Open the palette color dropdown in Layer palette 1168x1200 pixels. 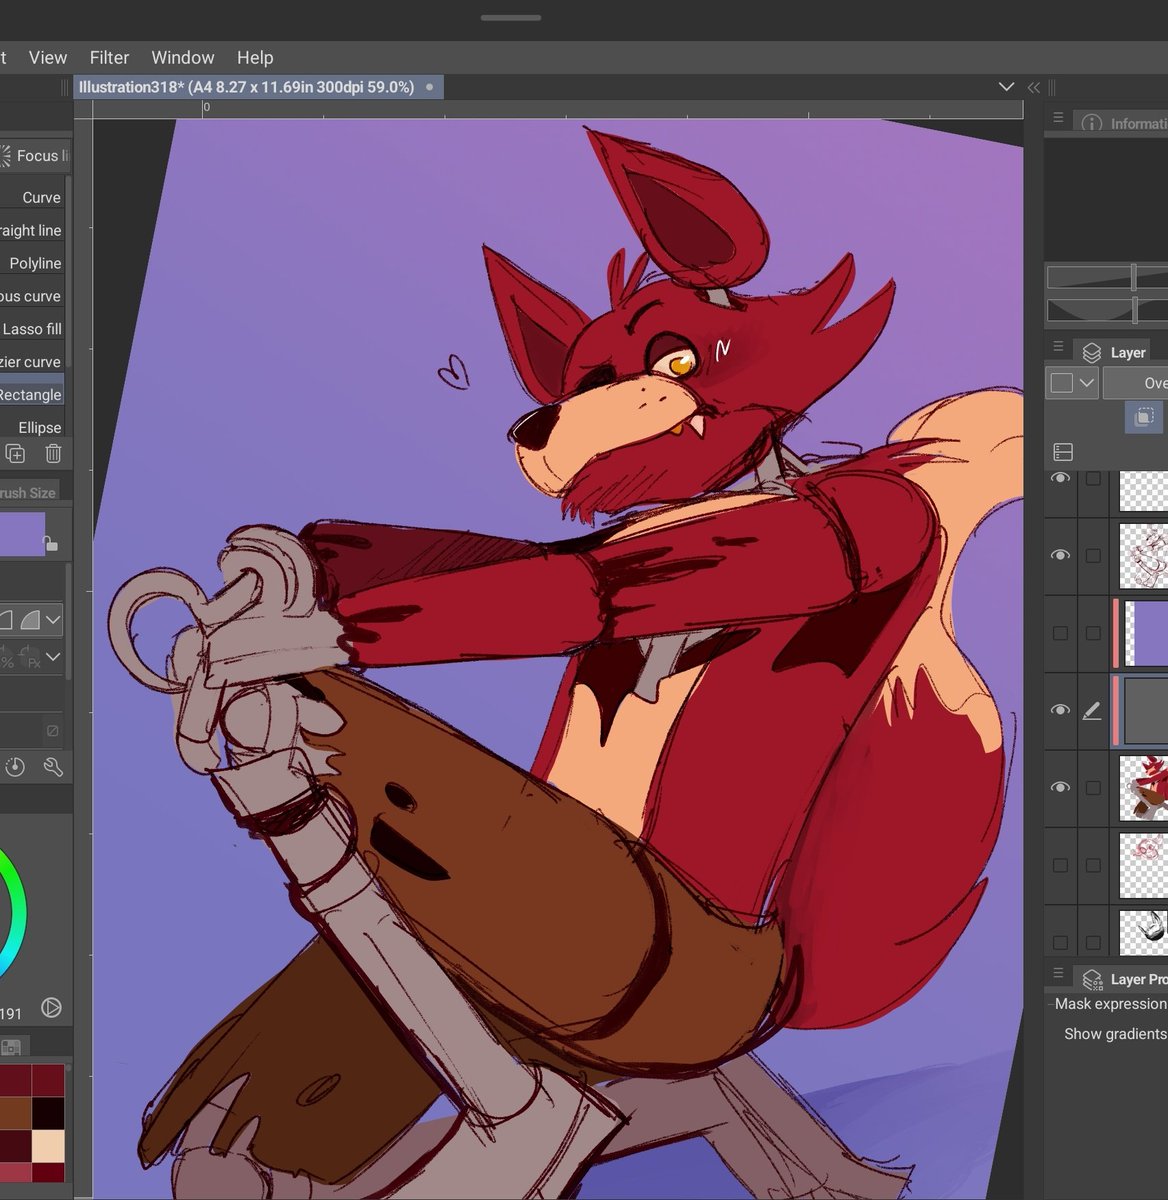point(1072,382)
